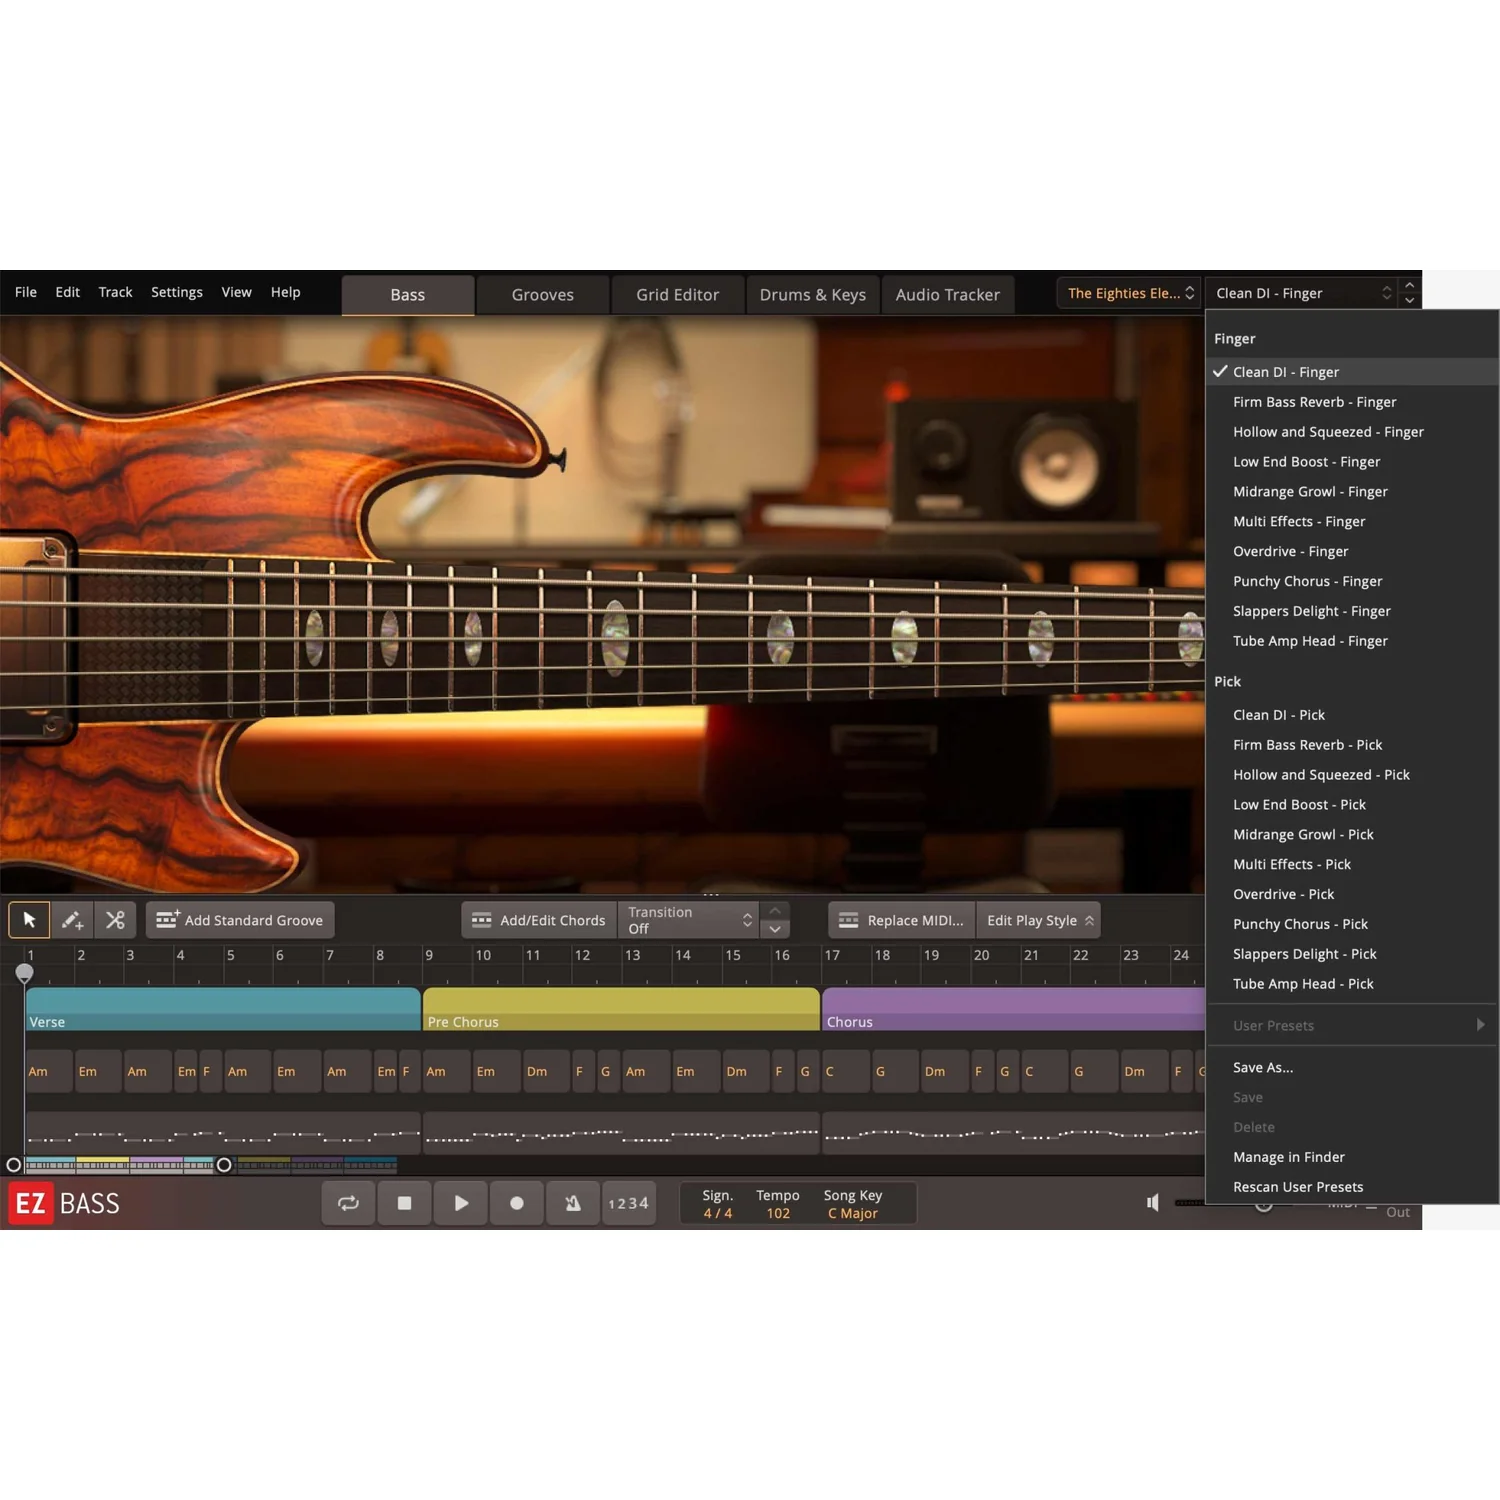Viewport: 1500px width, 1500px height.
Task: Choose Slappers Delight - Pick preset
Action: click(x=1352, y=954)
